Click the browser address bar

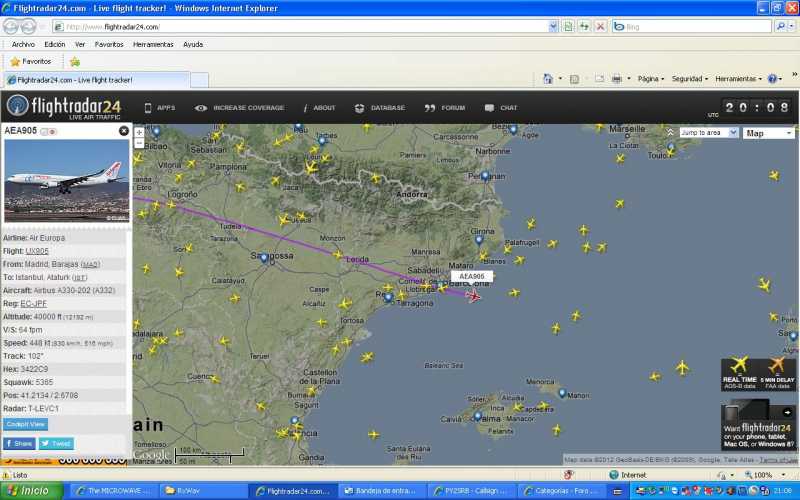coord(301,27)
